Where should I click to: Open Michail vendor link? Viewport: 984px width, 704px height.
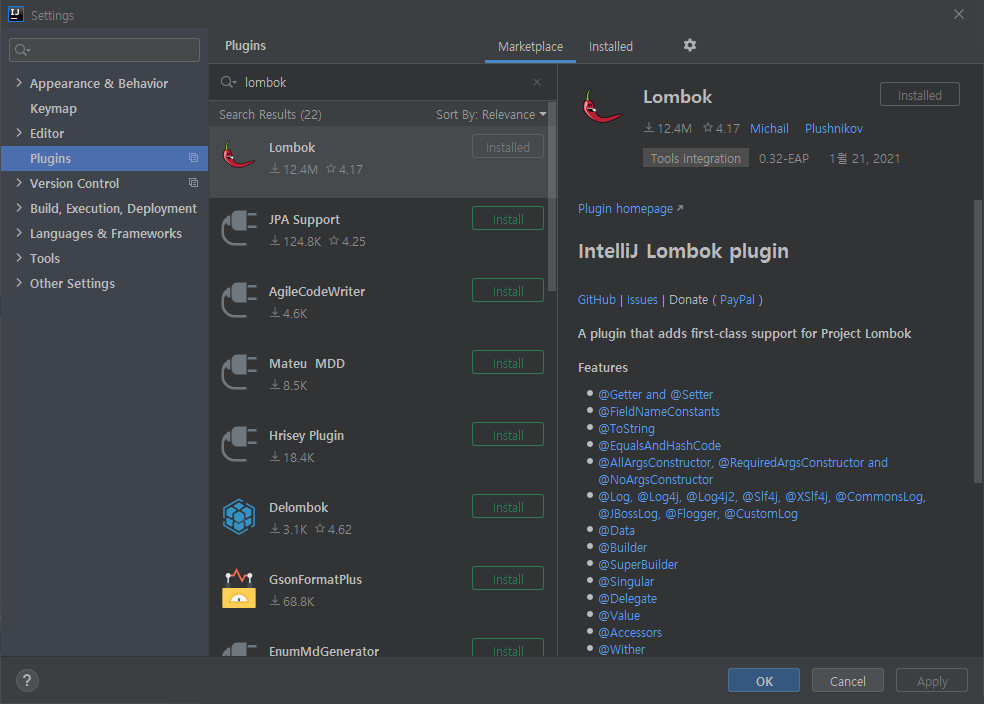pos(769,129)
